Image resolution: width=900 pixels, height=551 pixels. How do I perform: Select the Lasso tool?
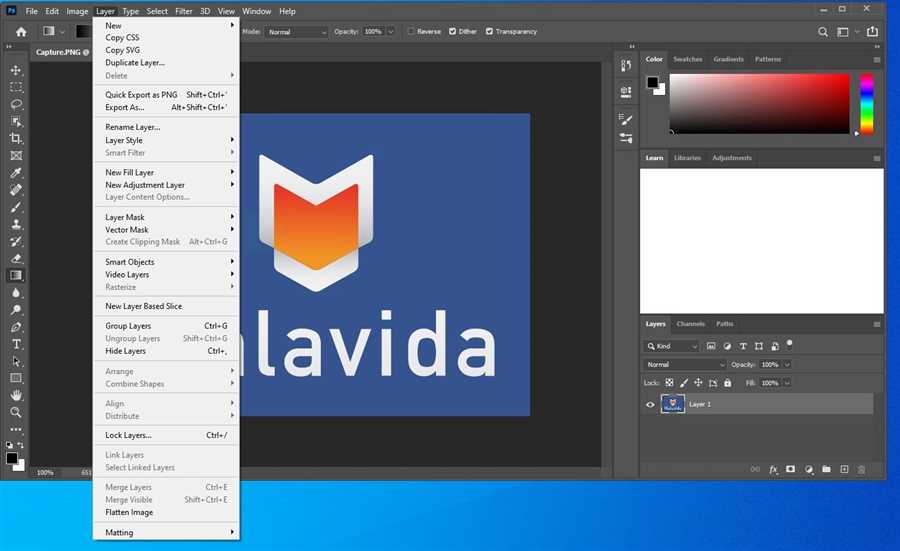click(16, 104)
